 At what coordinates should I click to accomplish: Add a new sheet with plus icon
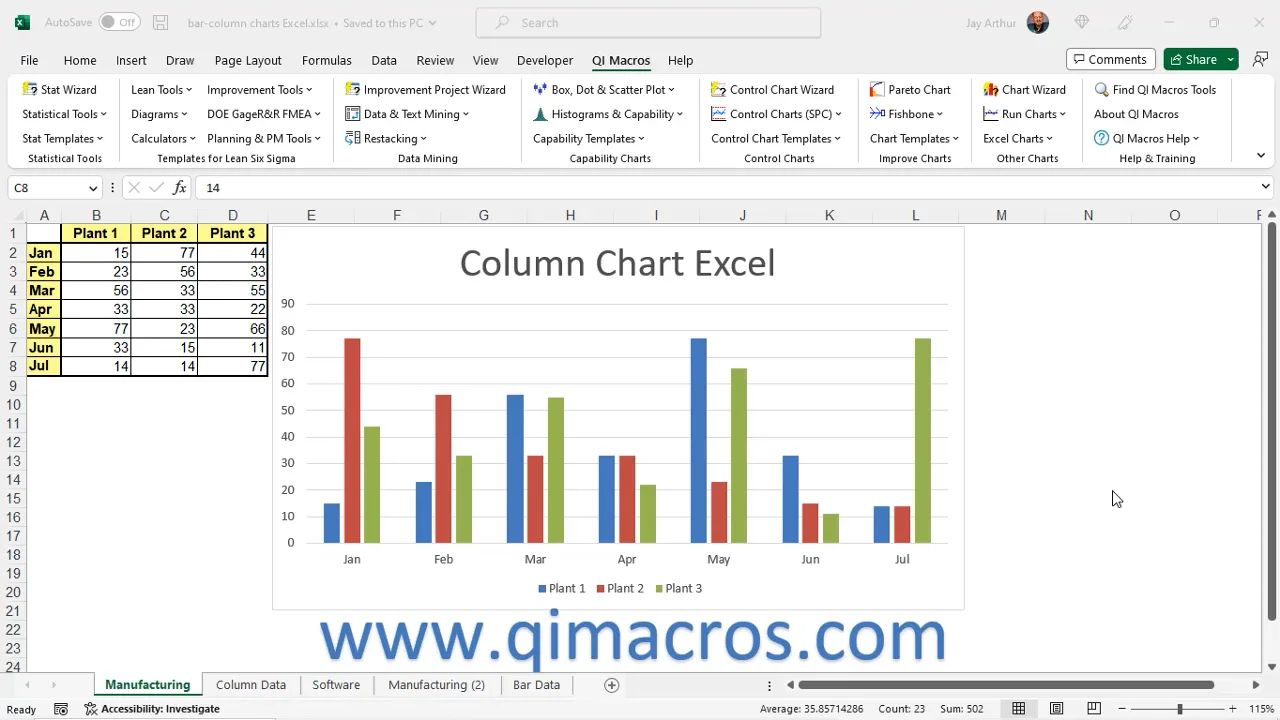[x=612, y=685]
